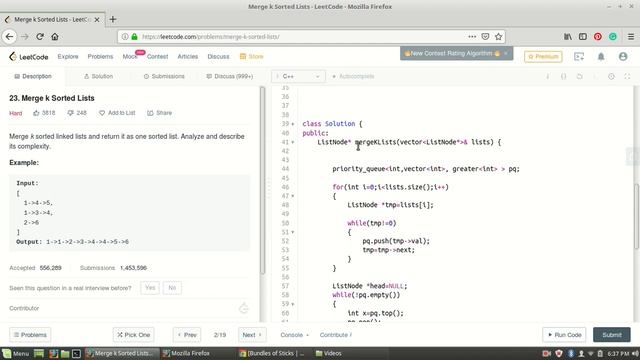Downvote the problem with thumbs-down icon
640x360 pixels.
pos(70,113)
